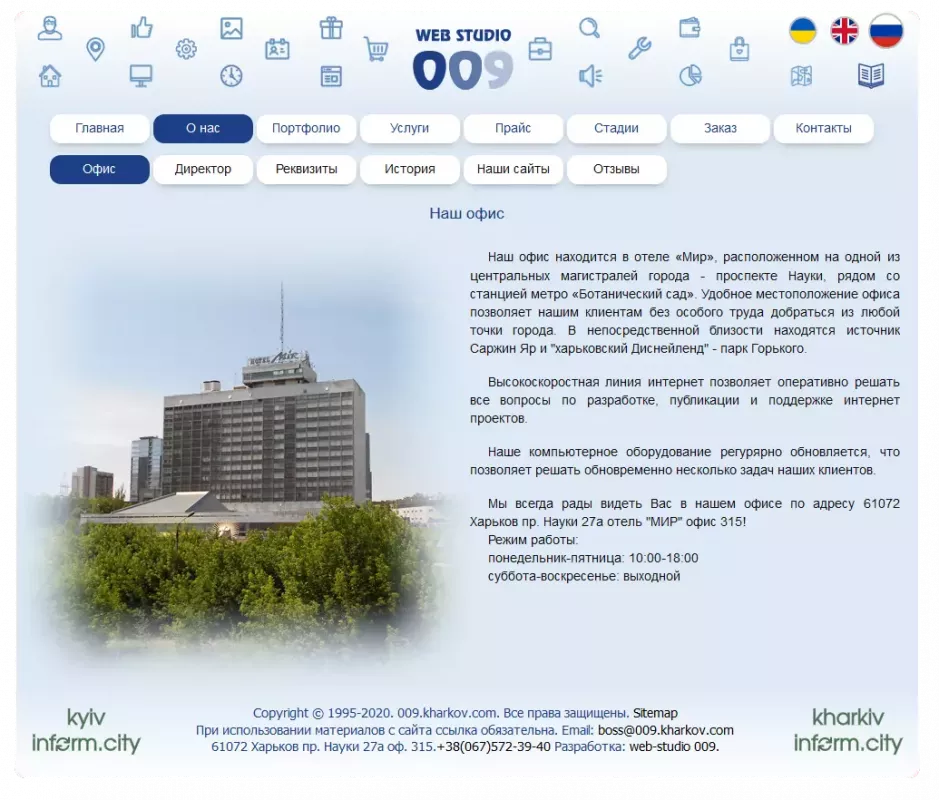Click the boss@009.kharkov.com email link

tap(666, 730)
